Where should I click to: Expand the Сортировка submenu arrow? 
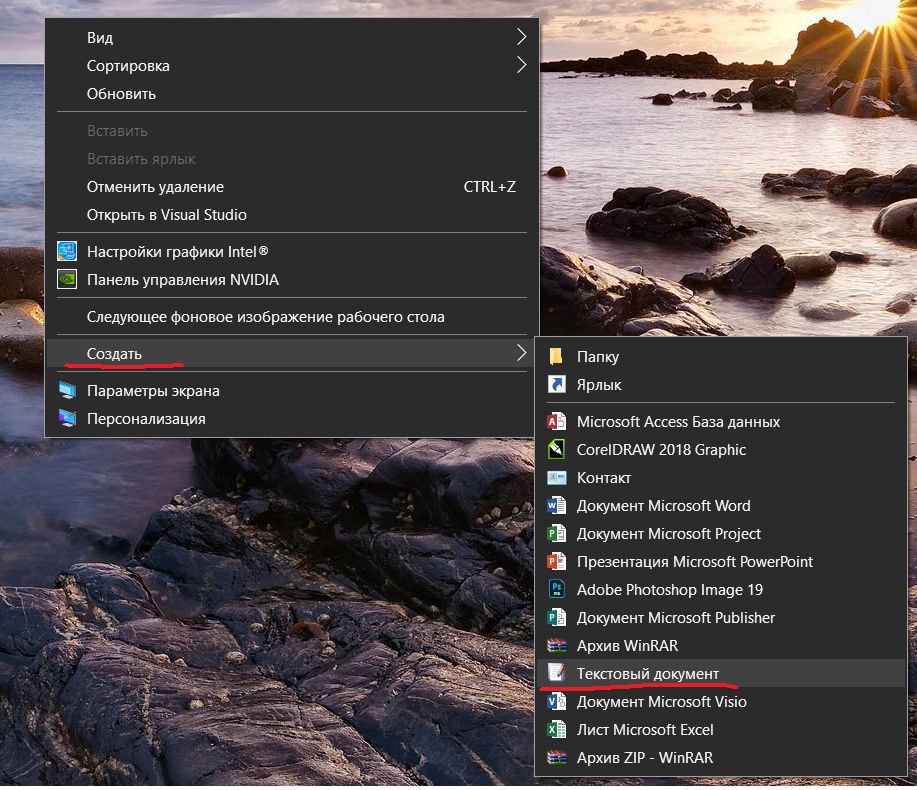(521, 65)
